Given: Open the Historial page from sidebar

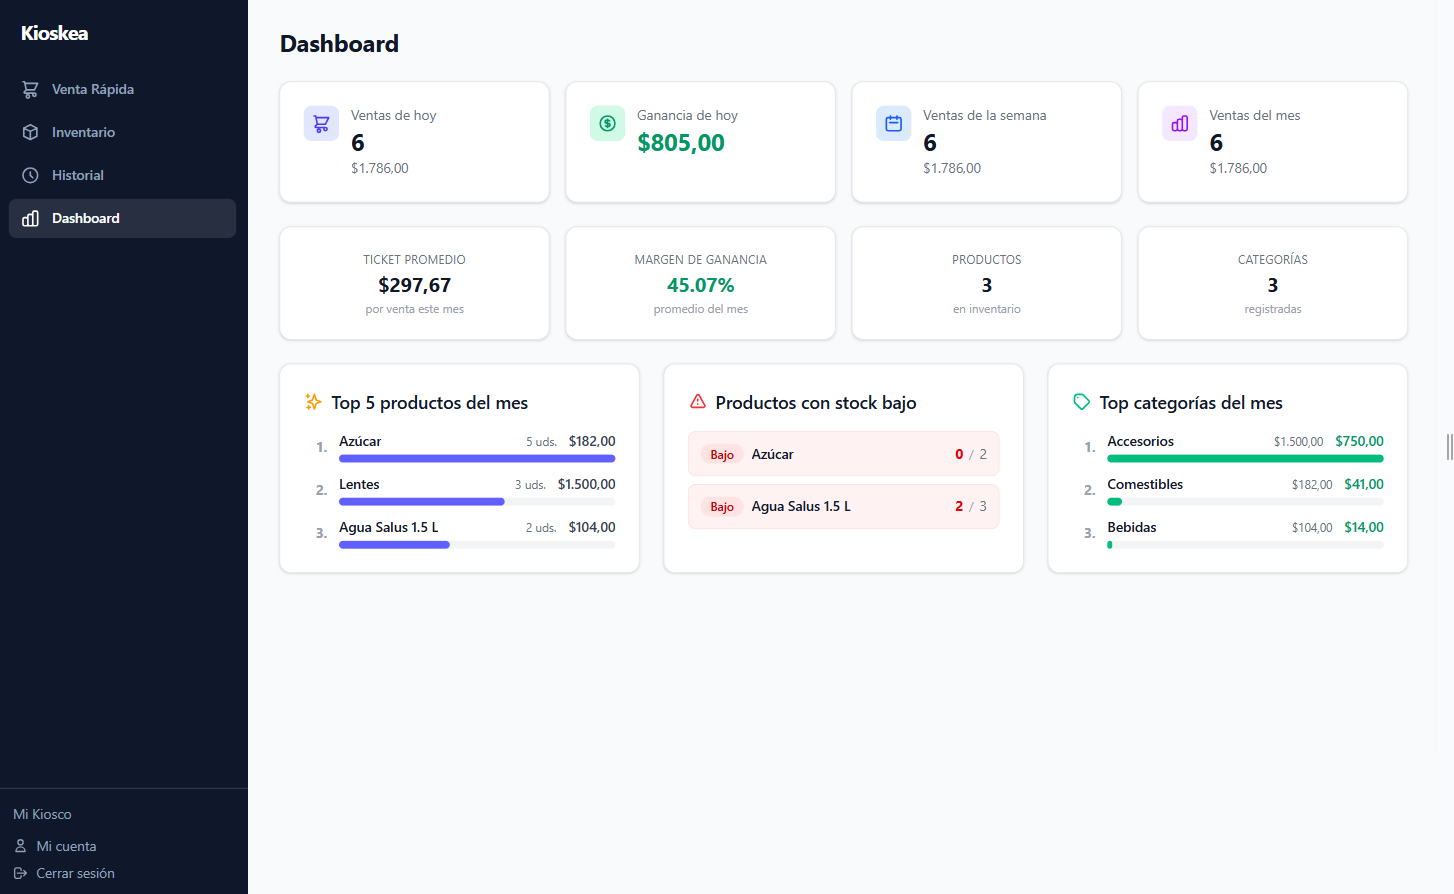Looking at the screenshot, I should pyautogui.click(x=78, y=175).
